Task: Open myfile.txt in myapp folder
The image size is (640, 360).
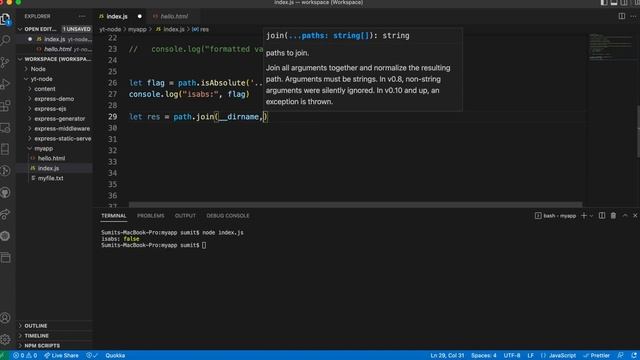Action: (x=55, y=178)
